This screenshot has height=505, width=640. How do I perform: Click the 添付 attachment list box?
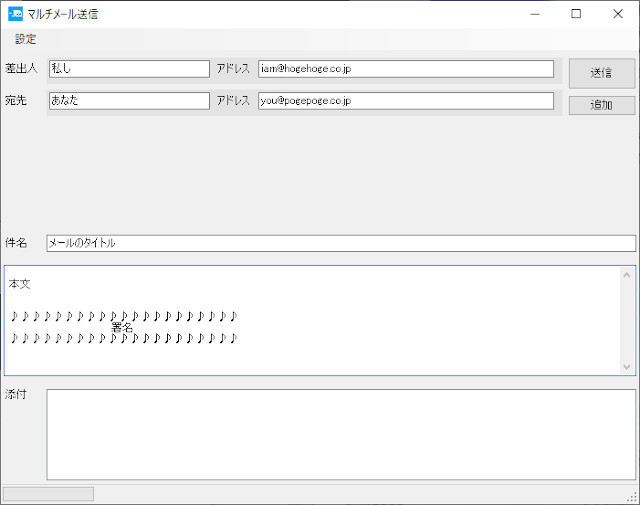coord(341,434)
